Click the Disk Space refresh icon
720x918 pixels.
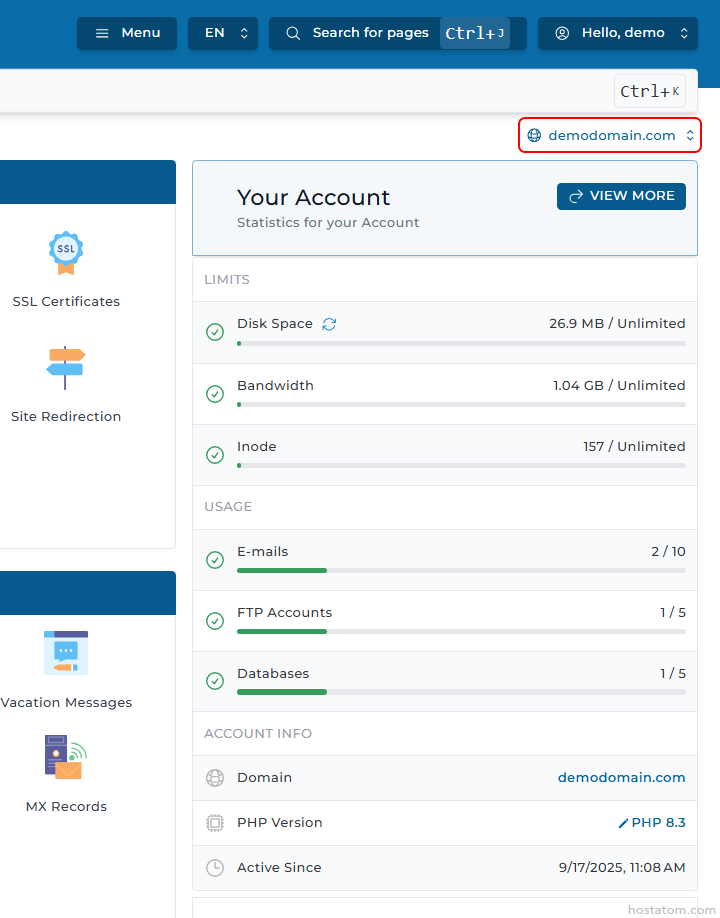pos(330,324)
